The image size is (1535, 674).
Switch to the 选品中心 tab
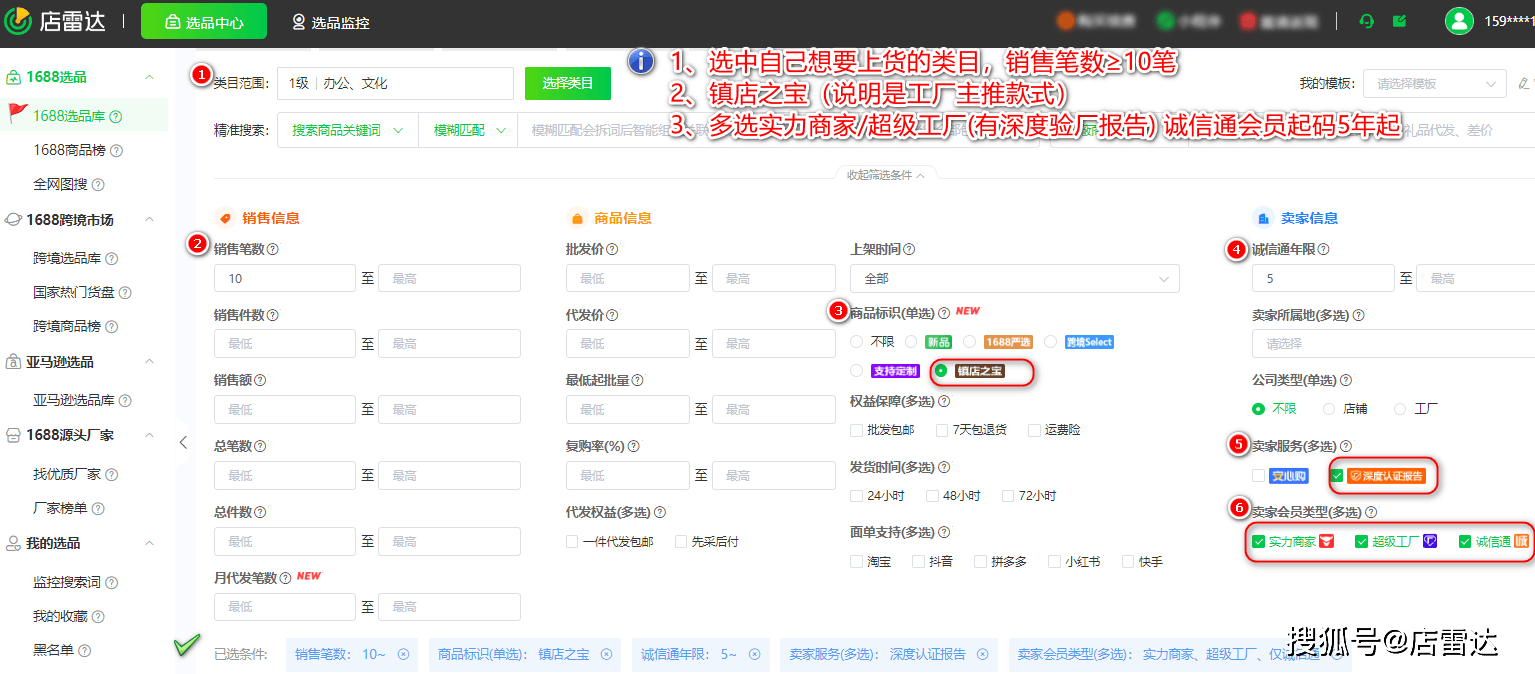[204, 21]
